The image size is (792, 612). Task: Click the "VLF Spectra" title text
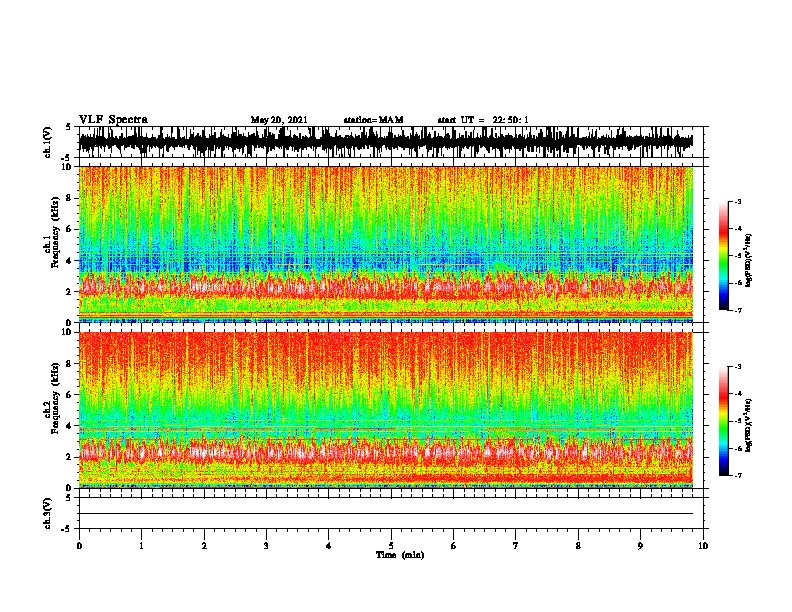click(x=113, y=120)
